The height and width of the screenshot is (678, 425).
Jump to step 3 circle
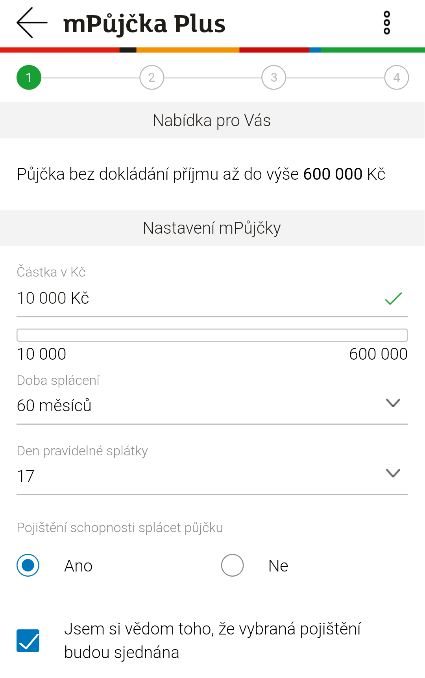(274, 77)
